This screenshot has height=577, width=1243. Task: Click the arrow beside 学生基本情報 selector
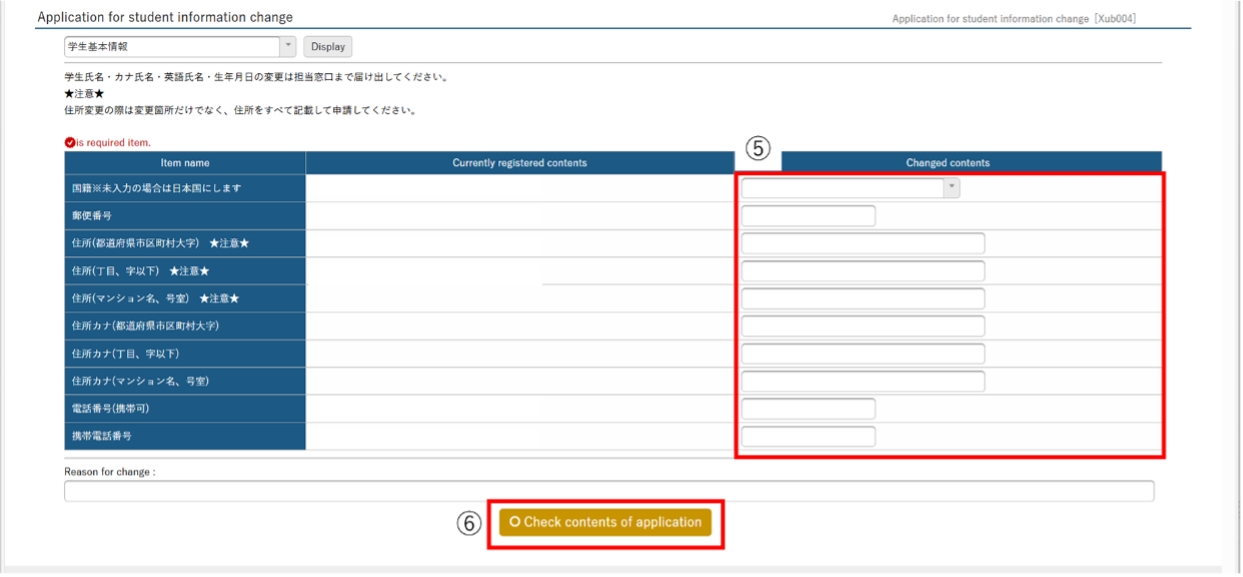click(x=288, y=47)
